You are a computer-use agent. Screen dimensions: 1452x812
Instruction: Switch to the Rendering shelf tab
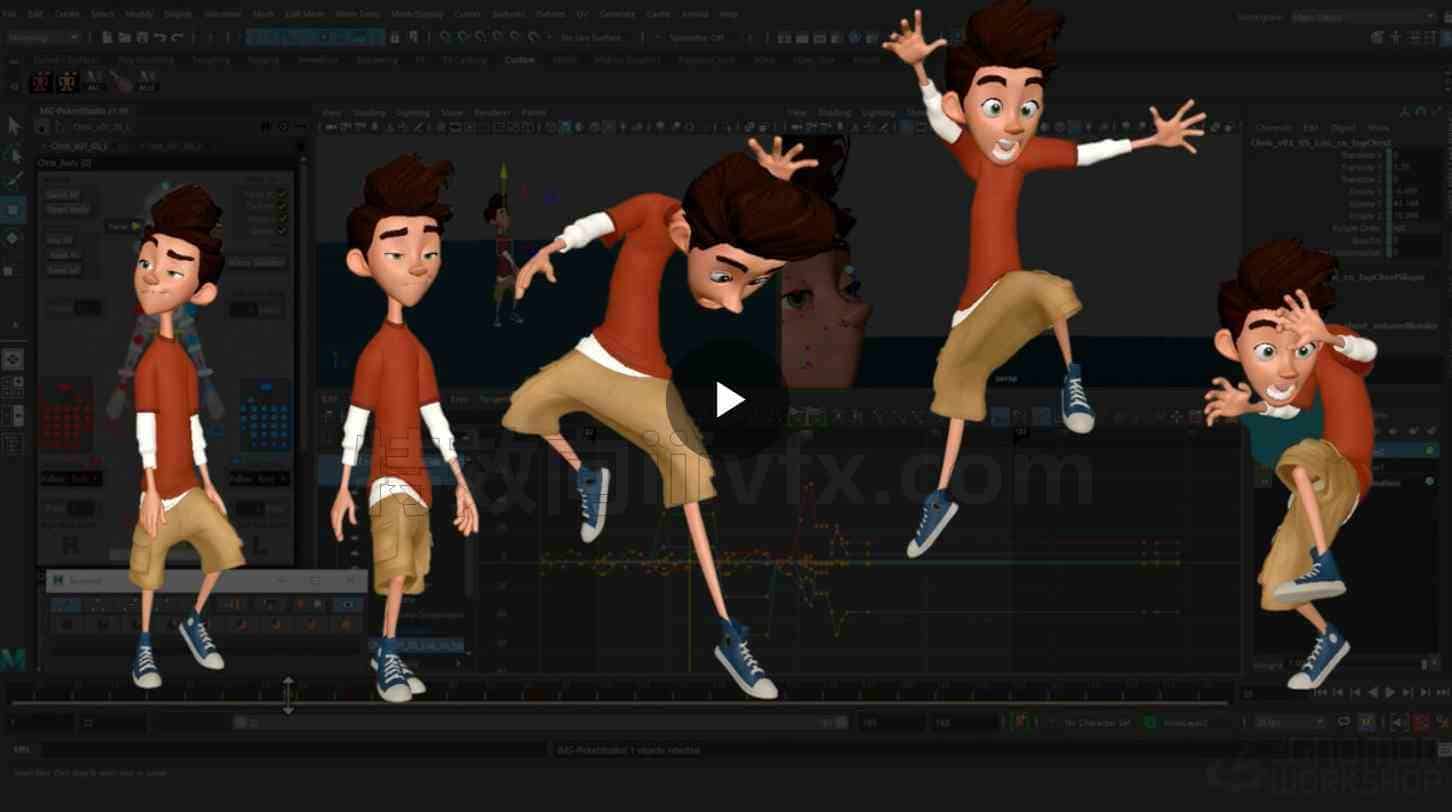tap(377, 60)
